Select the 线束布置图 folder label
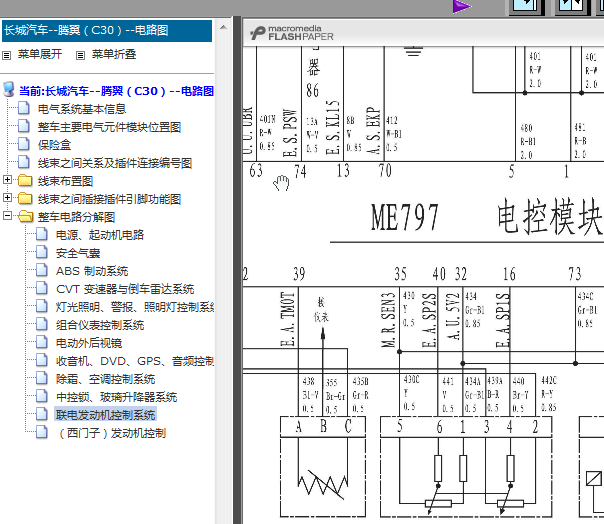This screenshot has width=604, height=524. click(x=65, y=181)
